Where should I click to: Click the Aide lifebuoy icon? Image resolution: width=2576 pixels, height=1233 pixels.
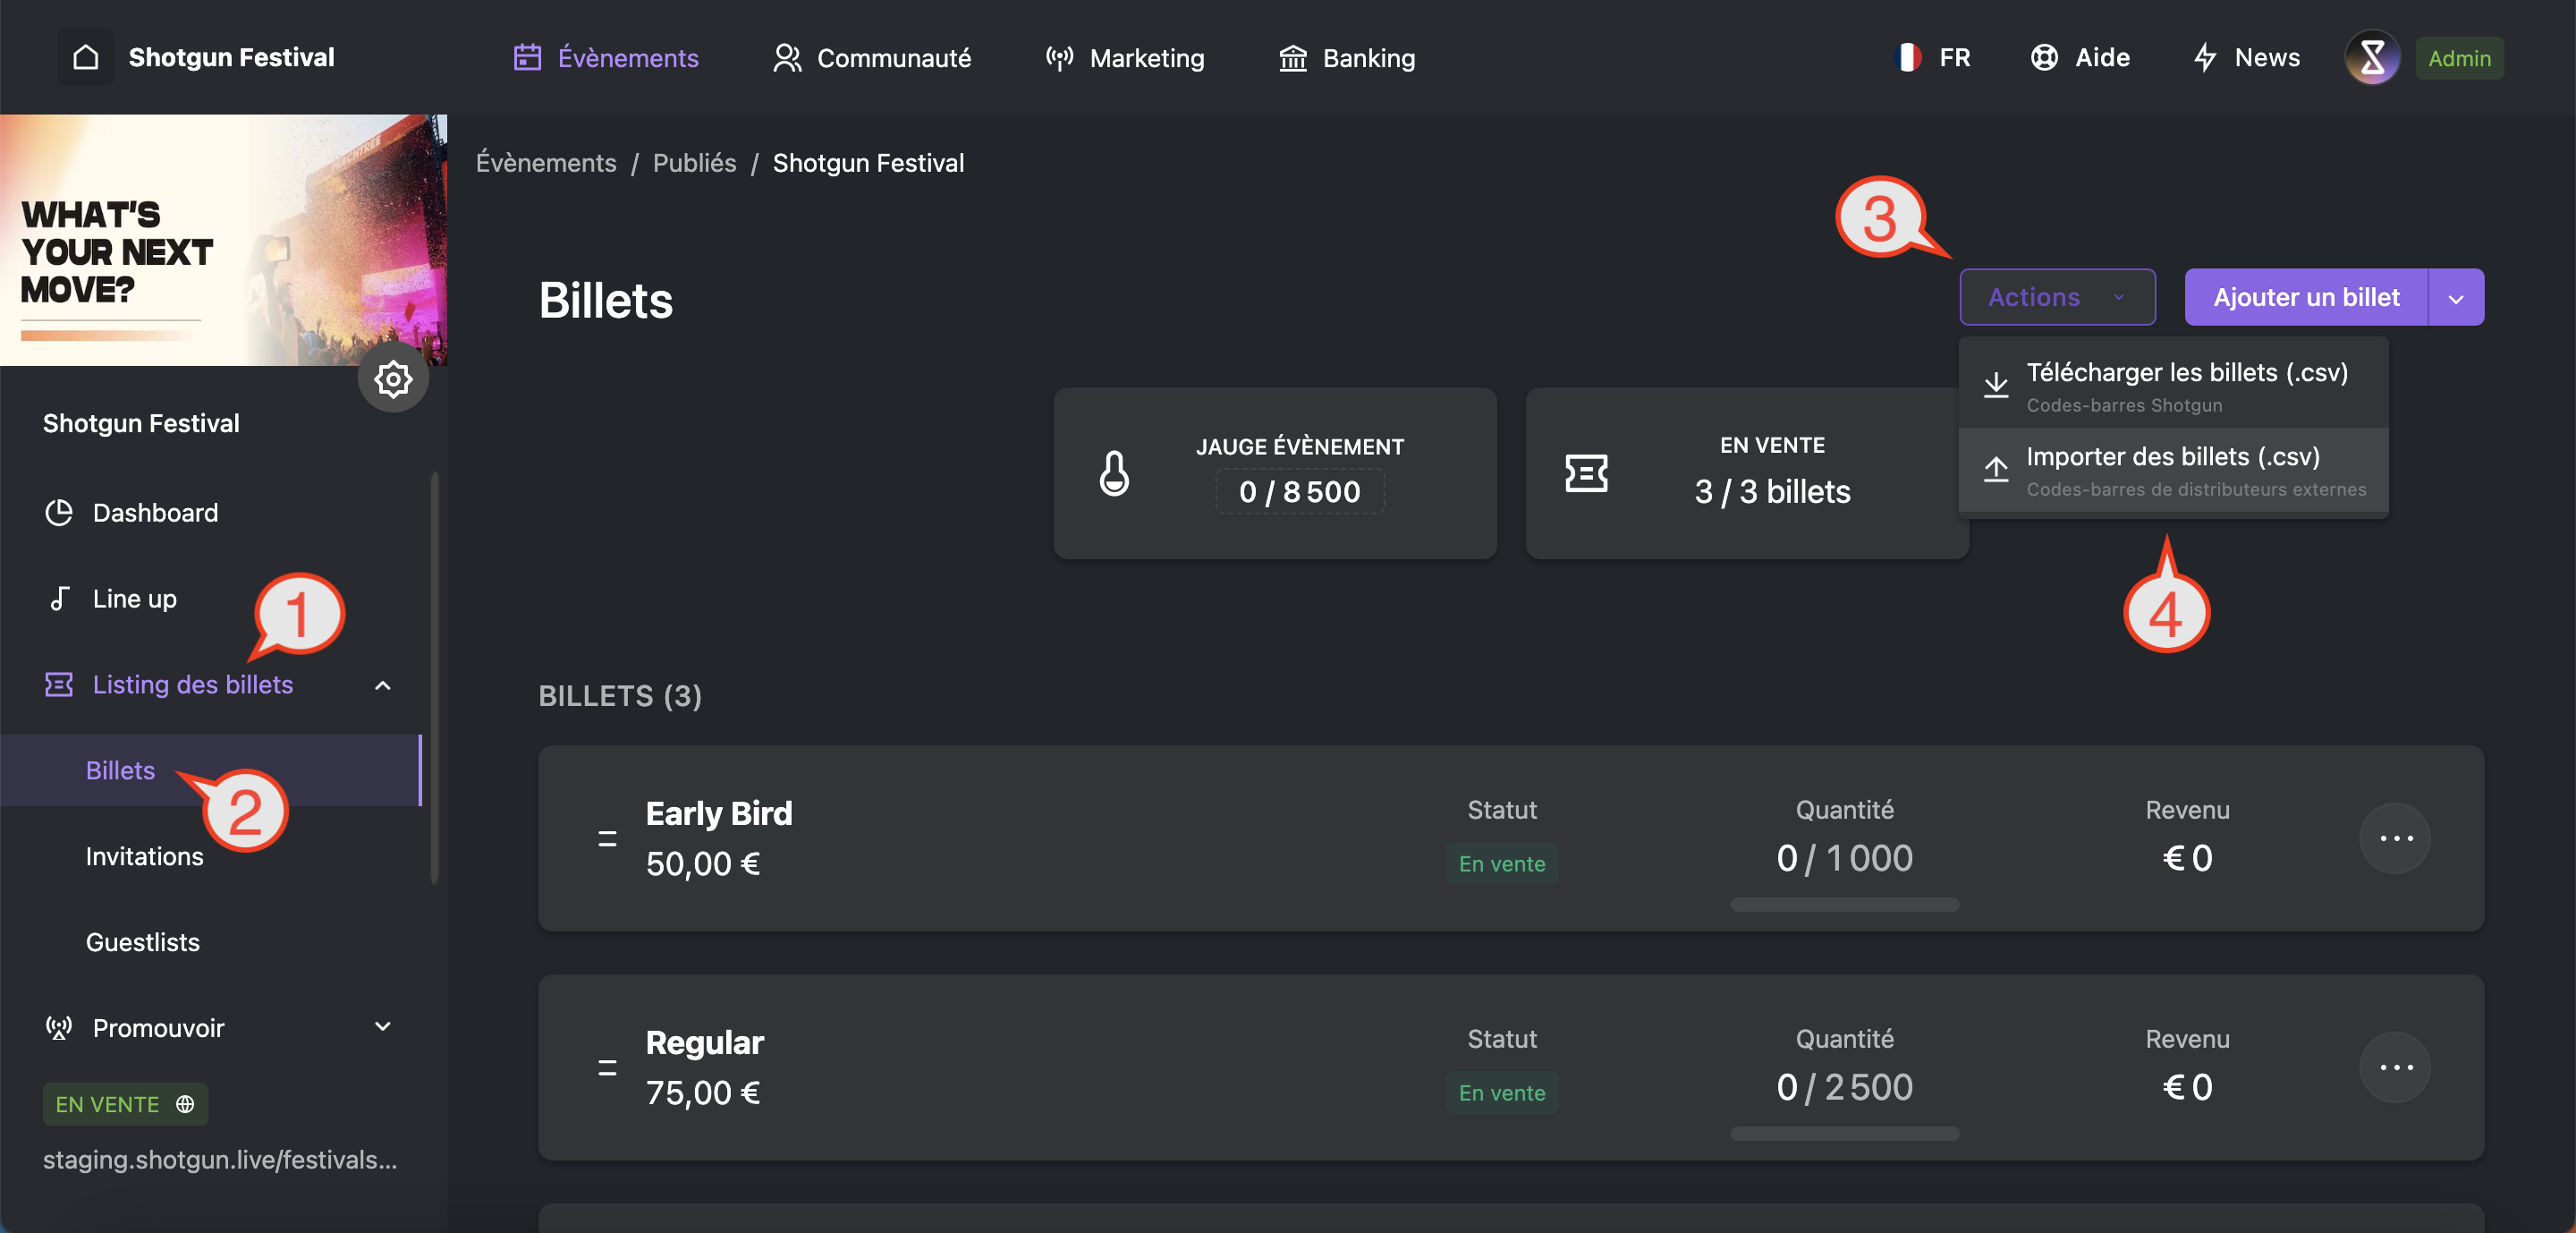point(2044,57)
